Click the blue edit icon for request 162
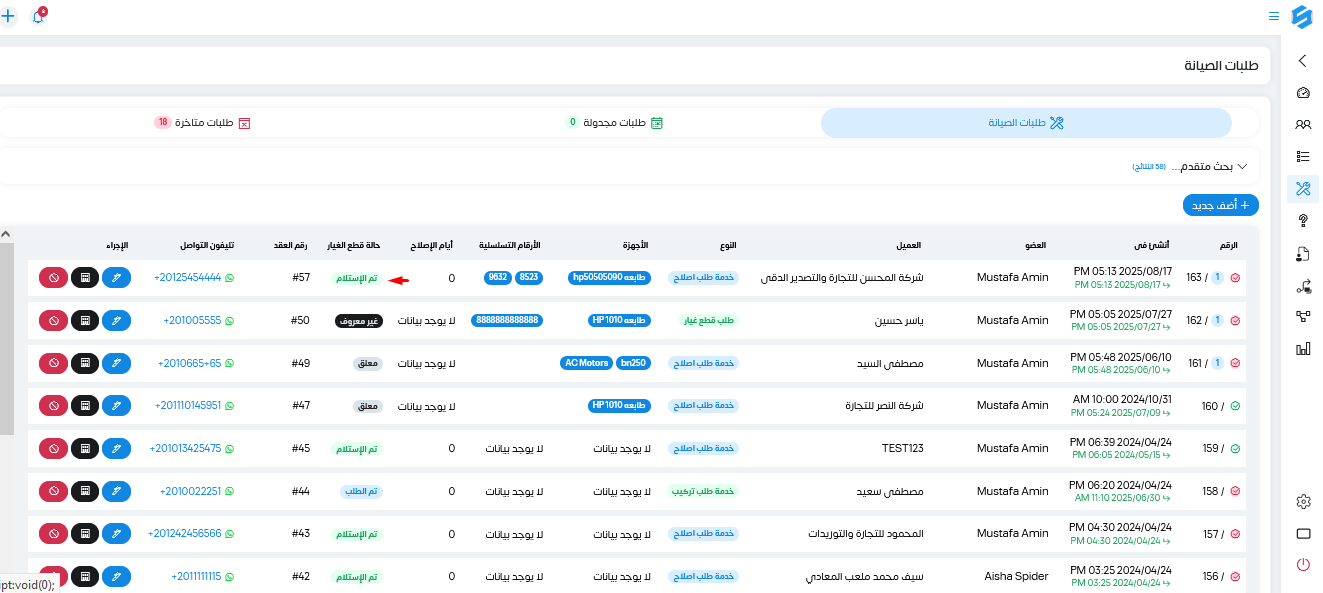 click(117, 321)
